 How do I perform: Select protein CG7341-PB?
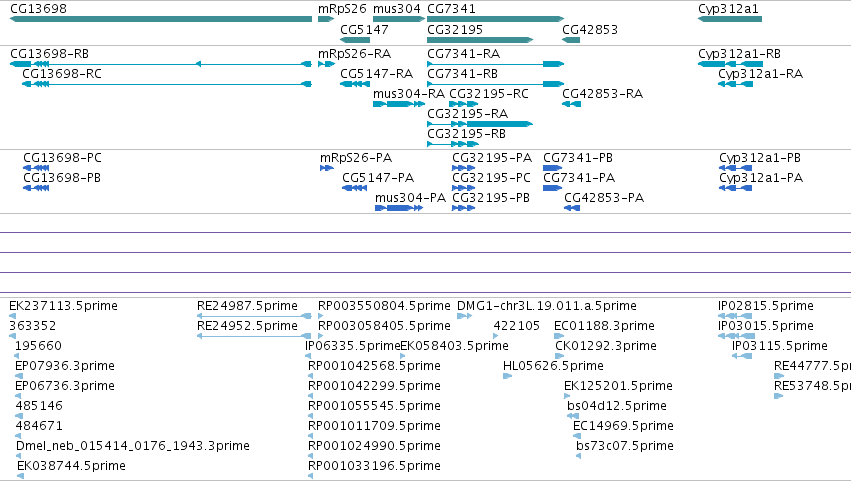coord(552,168)
